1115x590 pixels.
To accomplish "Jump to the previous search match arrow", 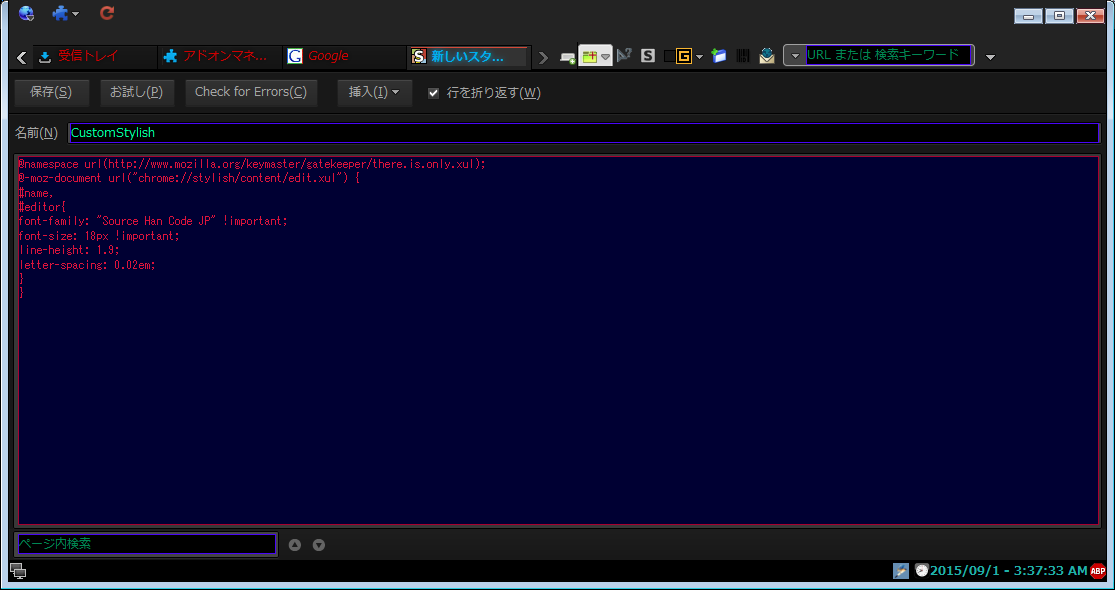I will (295, 545).
